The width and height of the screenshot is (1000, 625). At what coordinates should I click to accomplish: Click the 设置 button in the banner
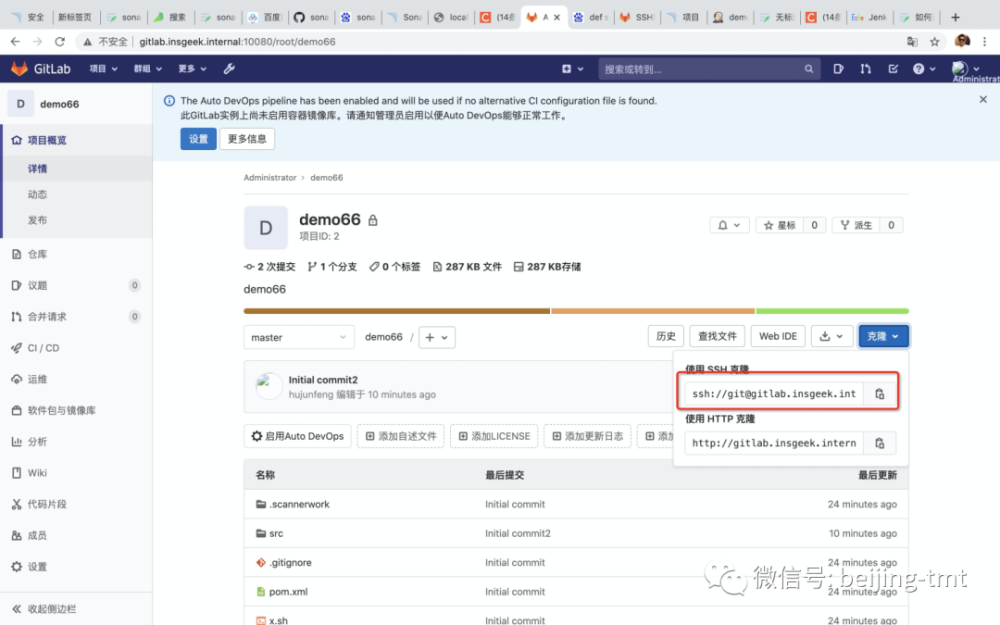pos(198,139)
